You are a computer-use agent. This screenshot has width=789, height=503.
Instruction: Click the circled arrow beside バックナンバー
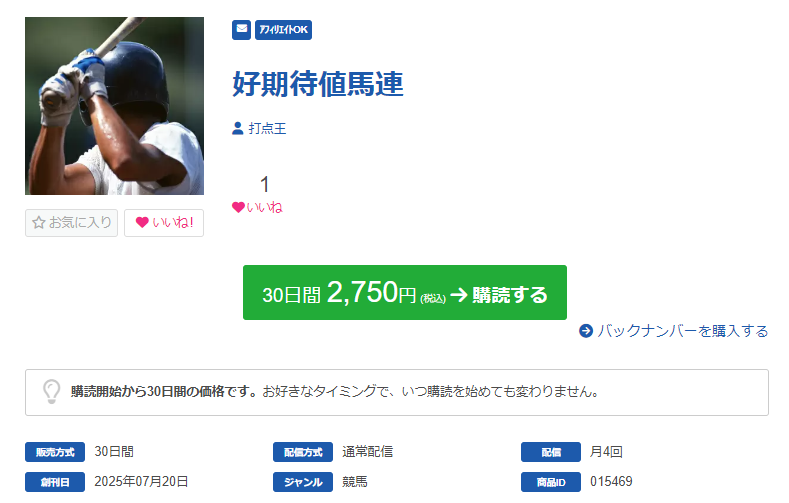coord(586,331)
